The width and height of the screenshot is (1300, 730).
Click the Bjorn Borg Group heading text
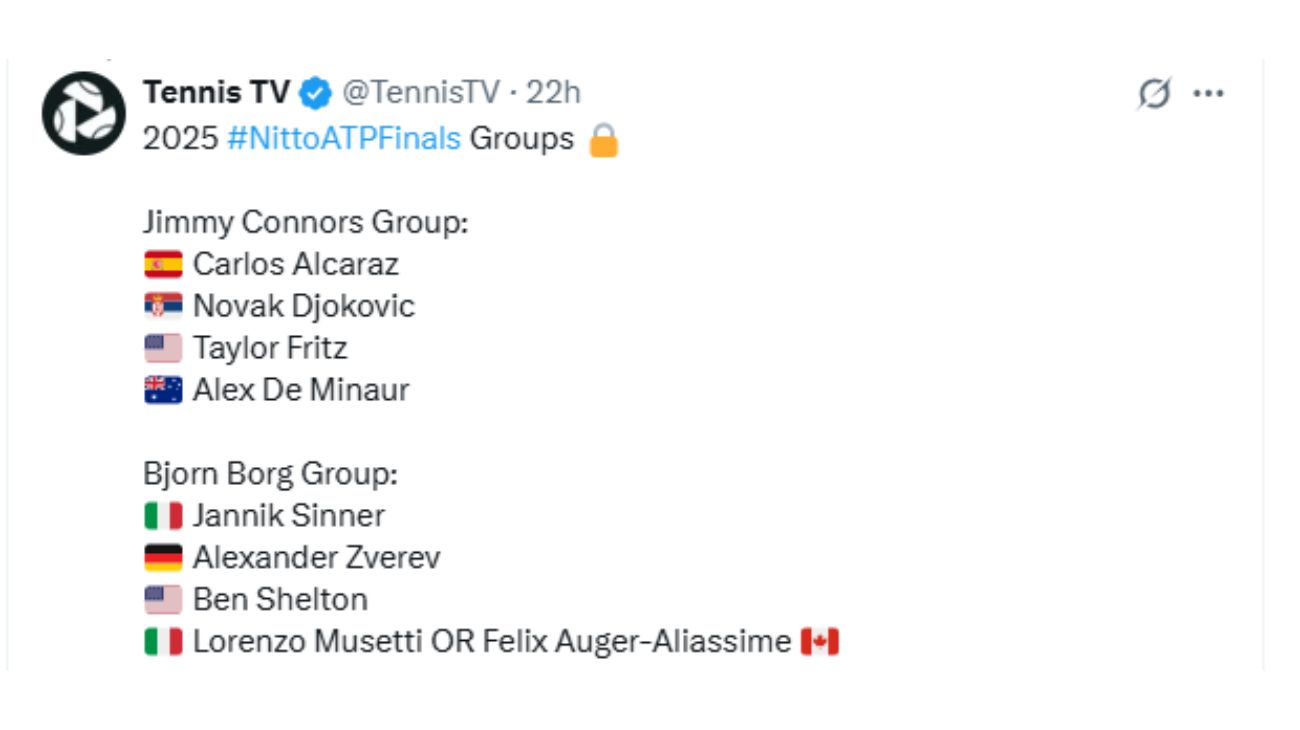pyautogui.click(x=270, y=474)
